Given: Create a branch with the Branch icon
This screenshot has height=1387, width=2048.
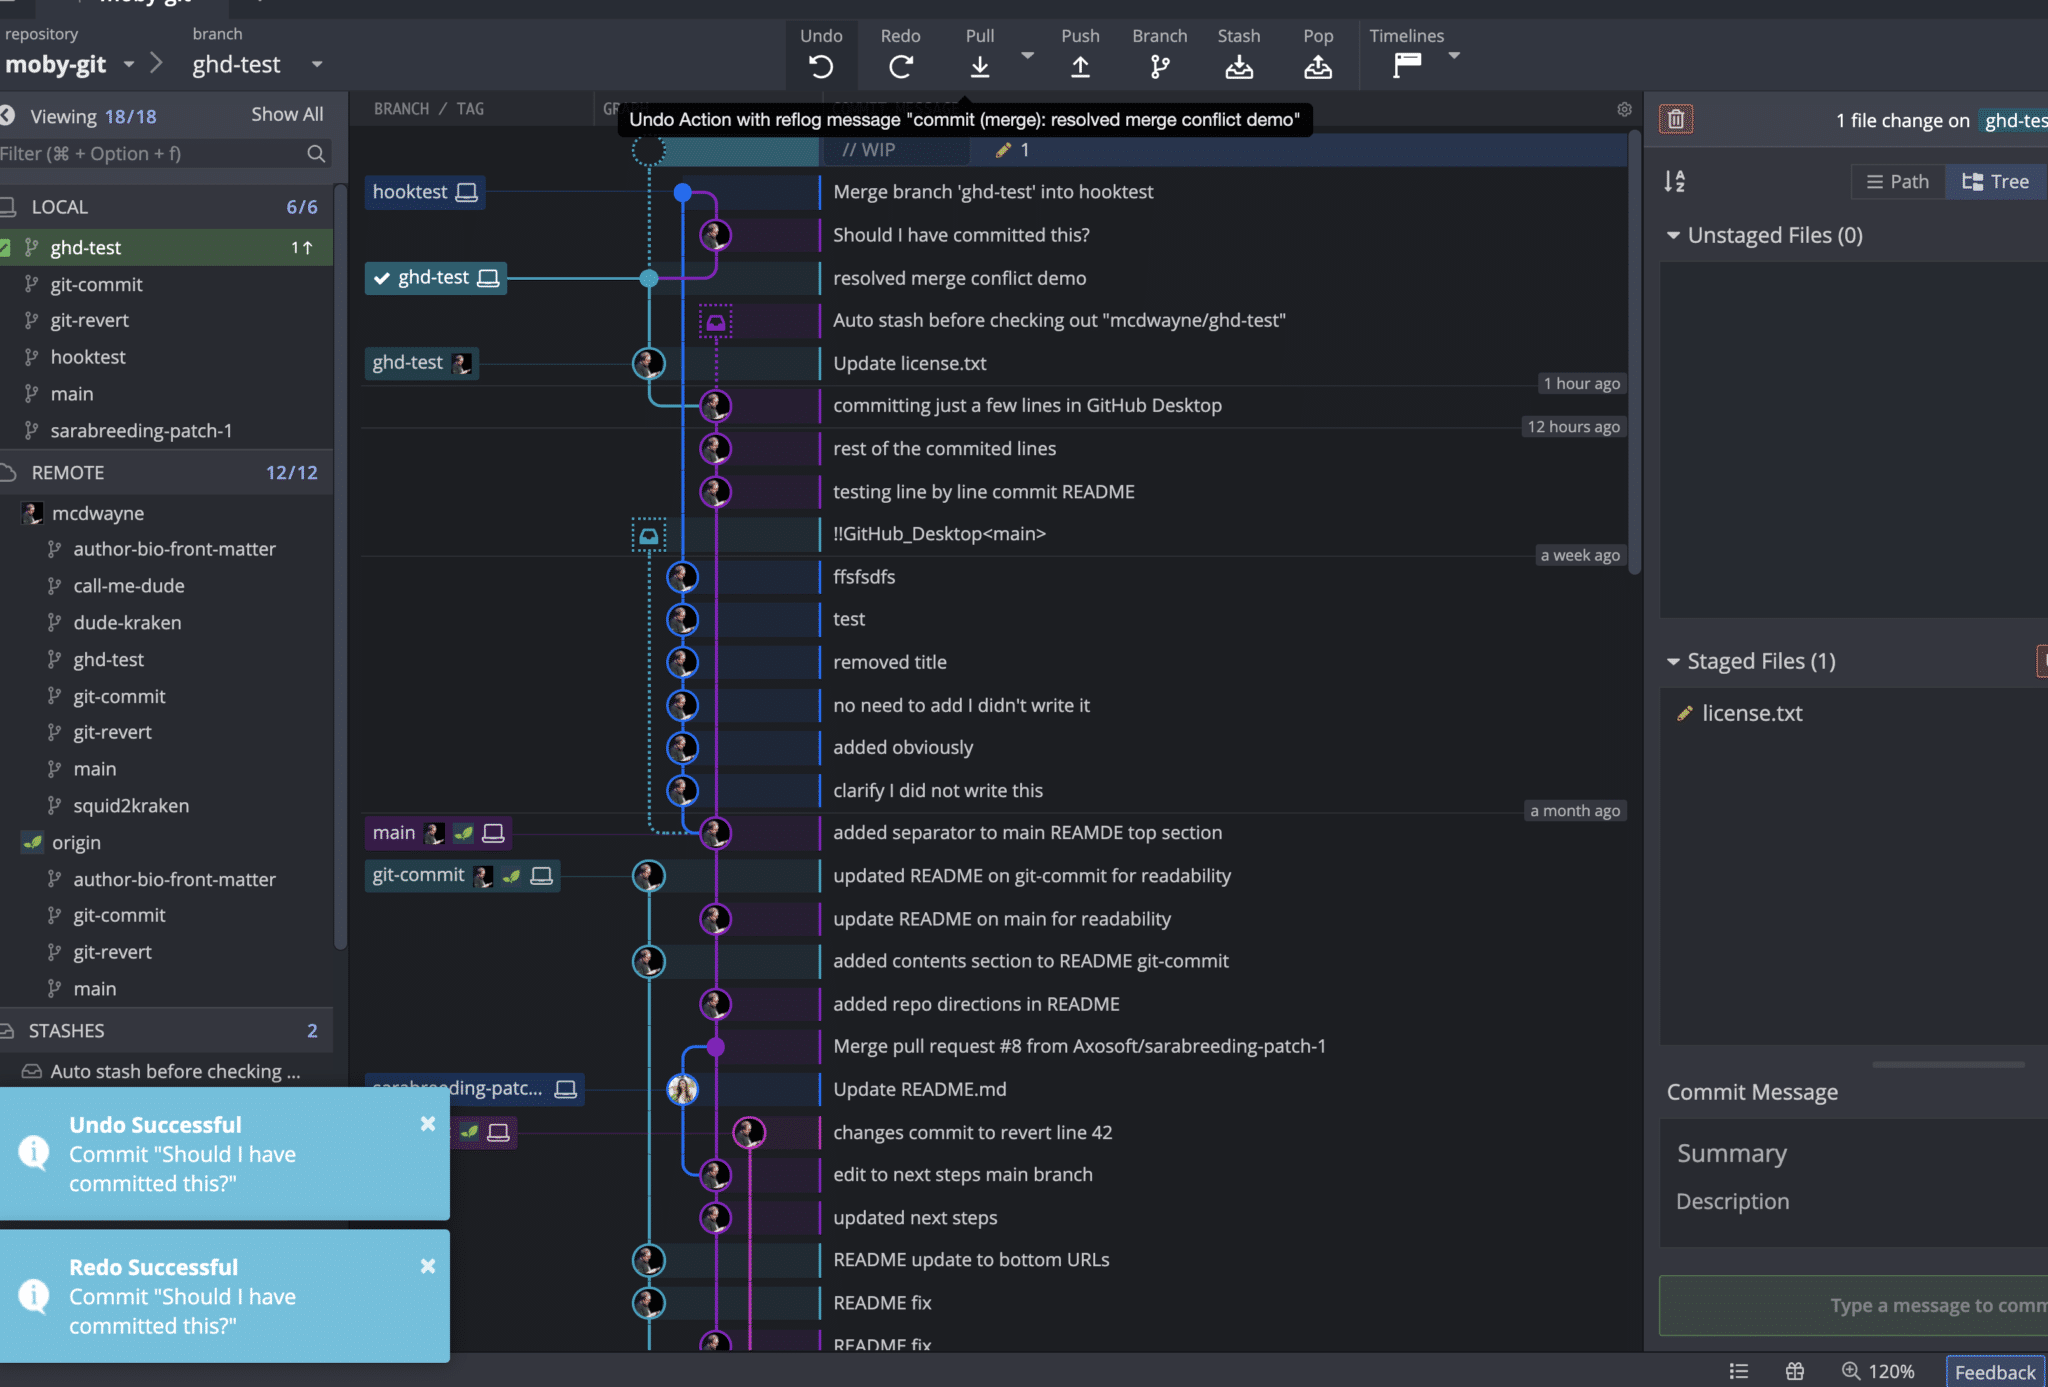Looking at the screenshot, I should (x=1160, y=66).
